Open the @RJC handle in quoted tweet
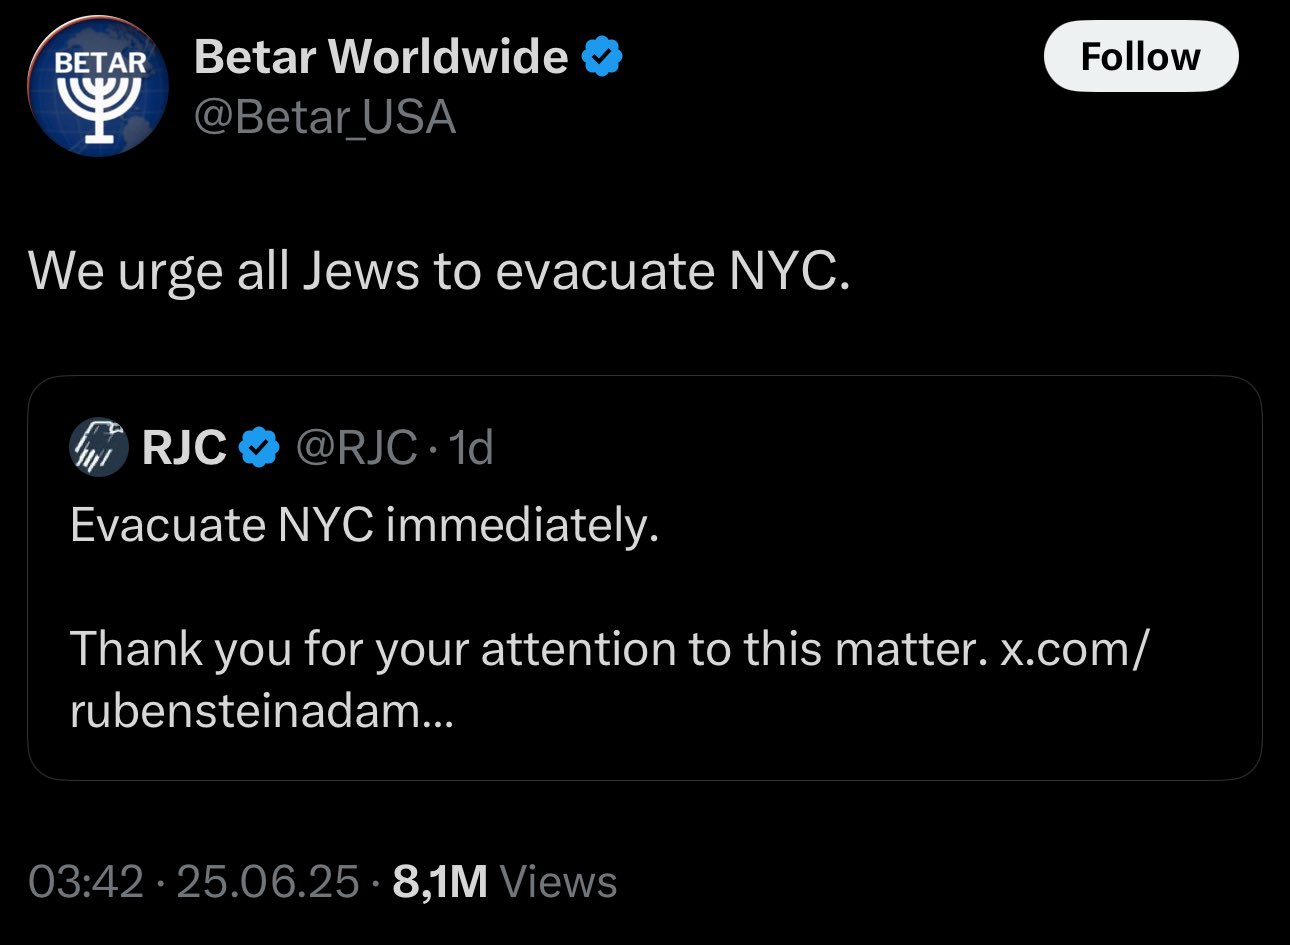 coord(356,447)
